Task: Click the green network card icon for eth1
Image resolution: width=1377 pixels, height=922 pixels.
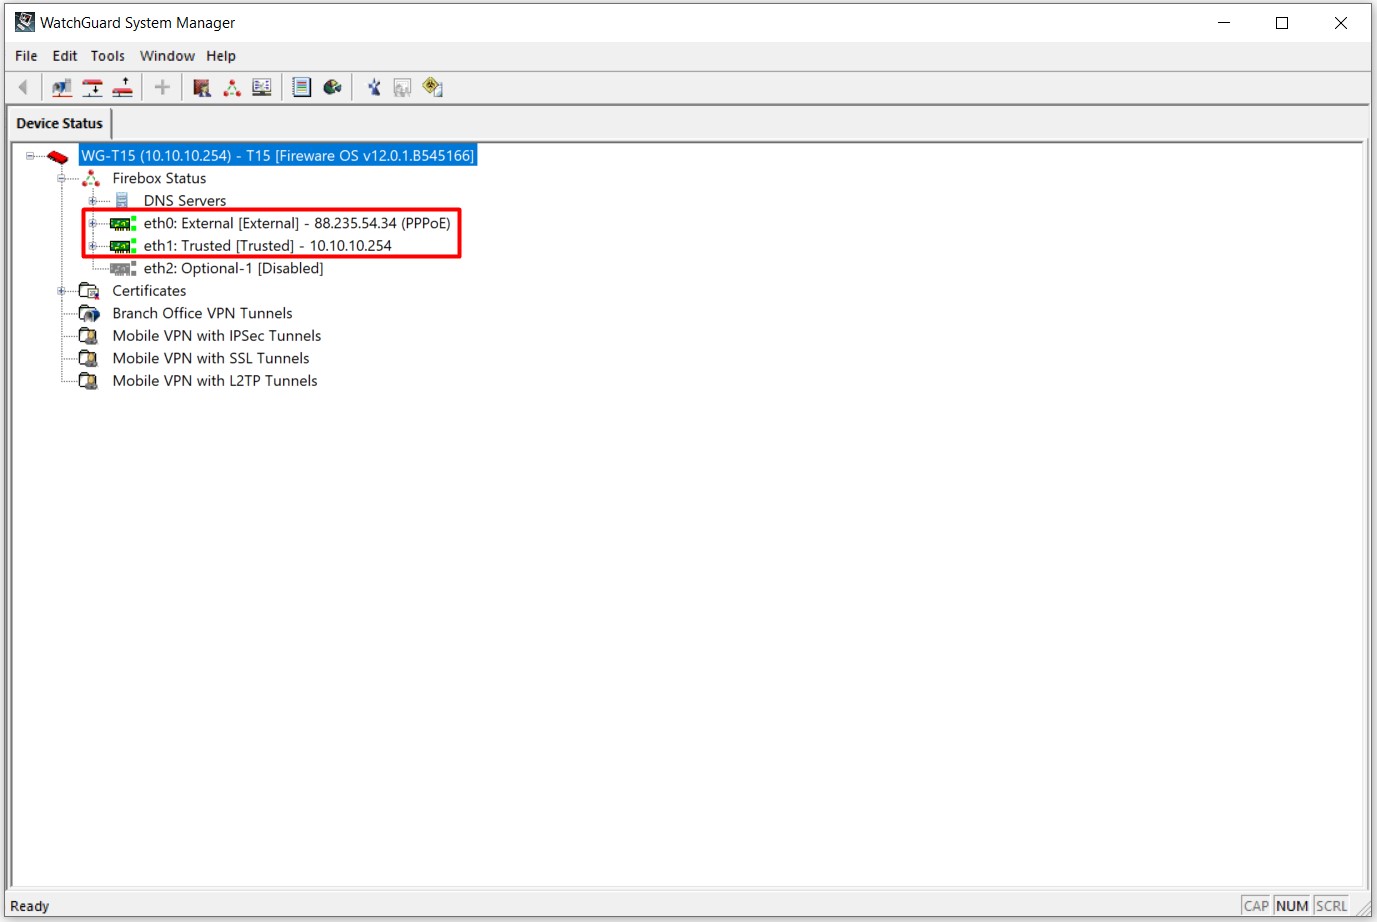Action: tap(123, 246)
